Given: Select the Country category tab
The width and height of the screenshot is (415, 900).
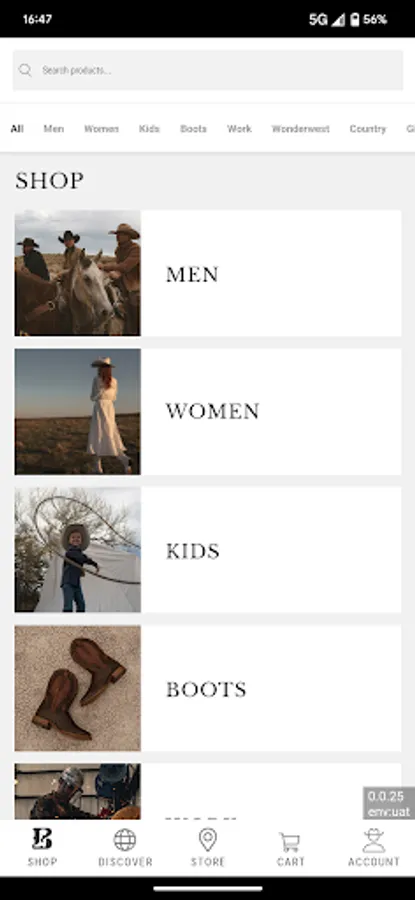Looking at the screenshot, I should point(368,129).
